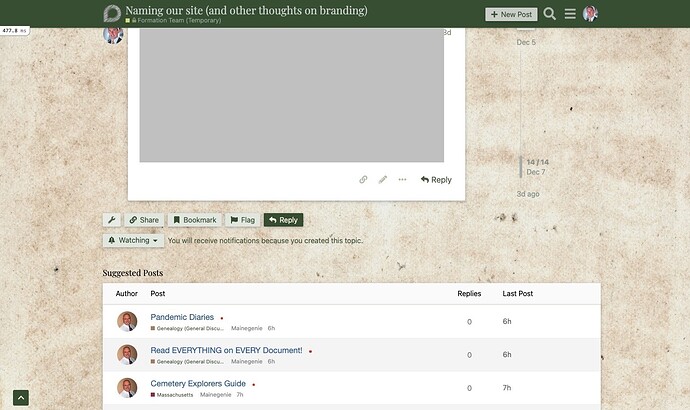Click Mainegenie under Pandemic Diaries
The width and height of the screenshot is (690, 410).
point(246,328)
